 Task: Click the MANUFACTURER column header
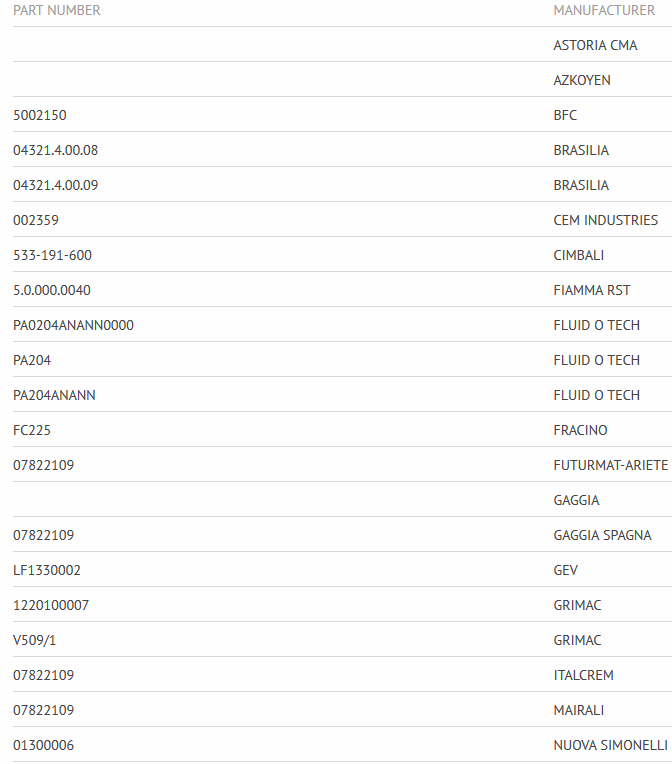[604, 10]
